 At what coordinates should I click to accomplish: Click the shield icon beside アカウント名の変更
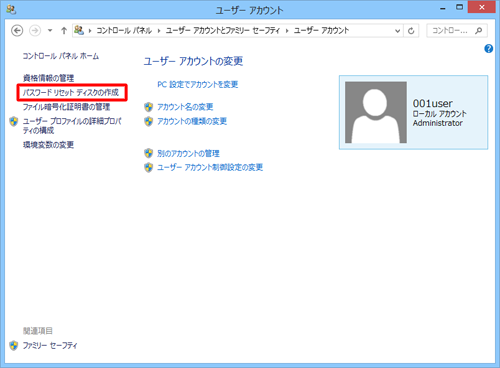tap(148, 107)
